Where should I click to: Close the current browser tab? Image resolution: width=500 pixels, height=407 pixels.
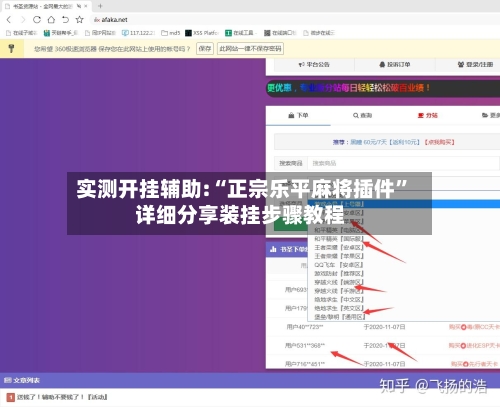tap(86, 6)
